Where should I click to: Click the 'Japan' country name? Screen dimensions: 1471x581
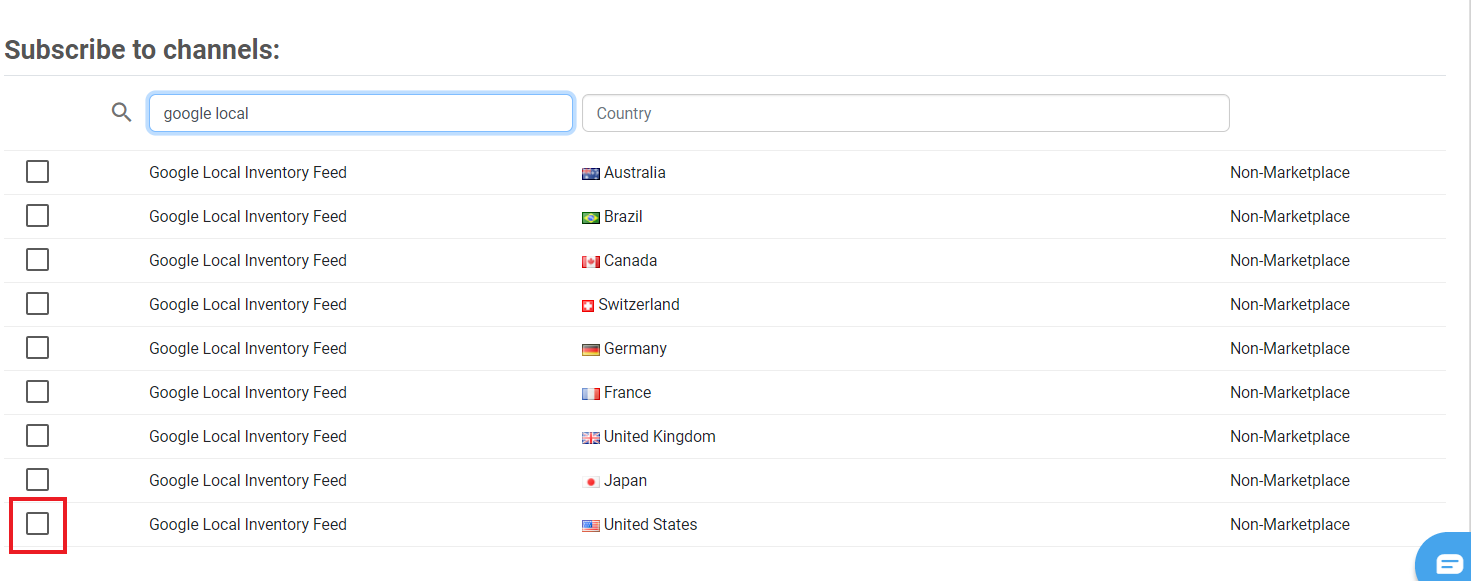[626, 480]
